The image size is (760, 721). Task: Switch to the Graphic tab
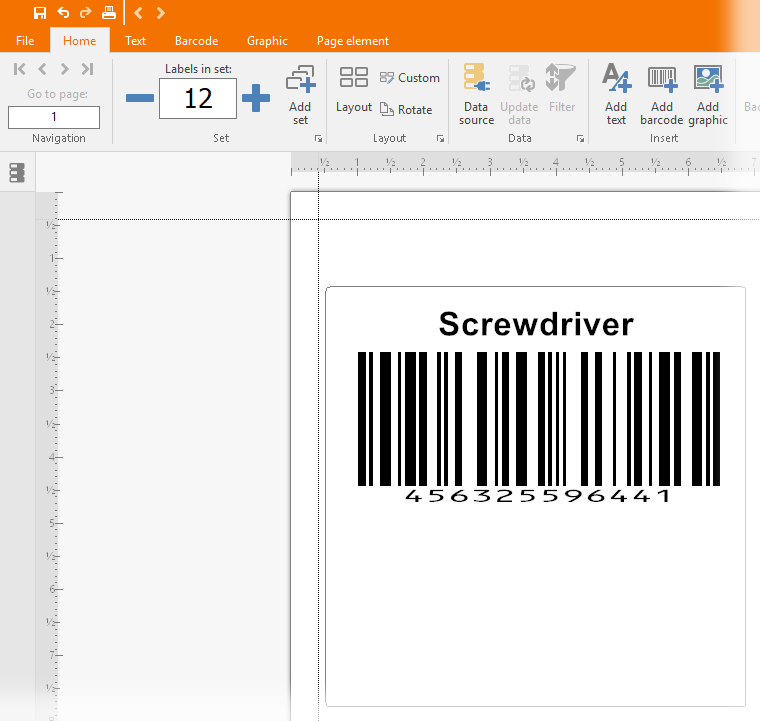coord(267,41)
